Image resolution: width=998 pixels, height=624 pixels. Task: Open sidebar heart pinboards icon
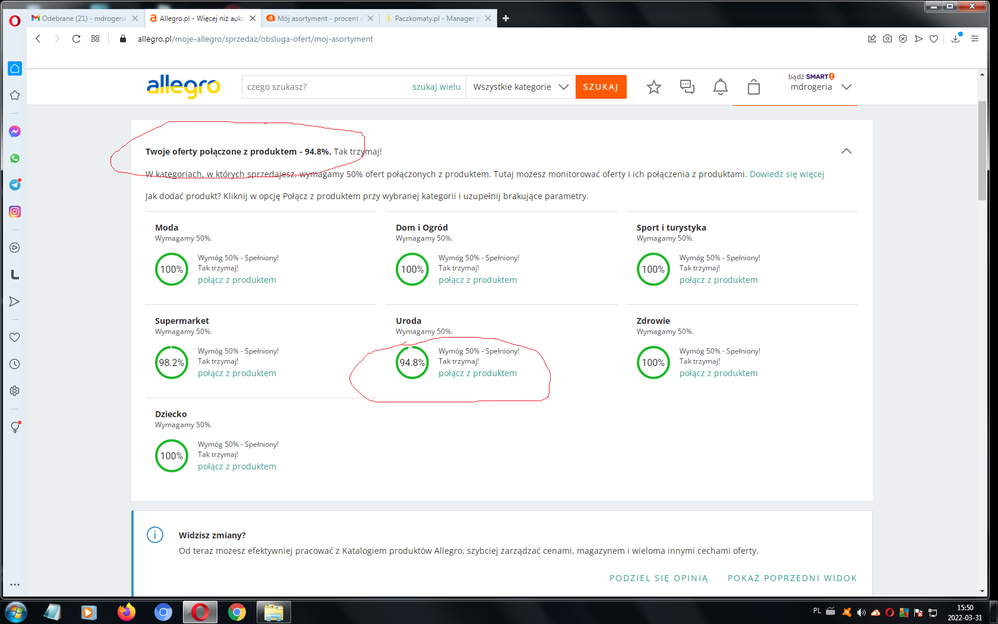click(15, 337)
